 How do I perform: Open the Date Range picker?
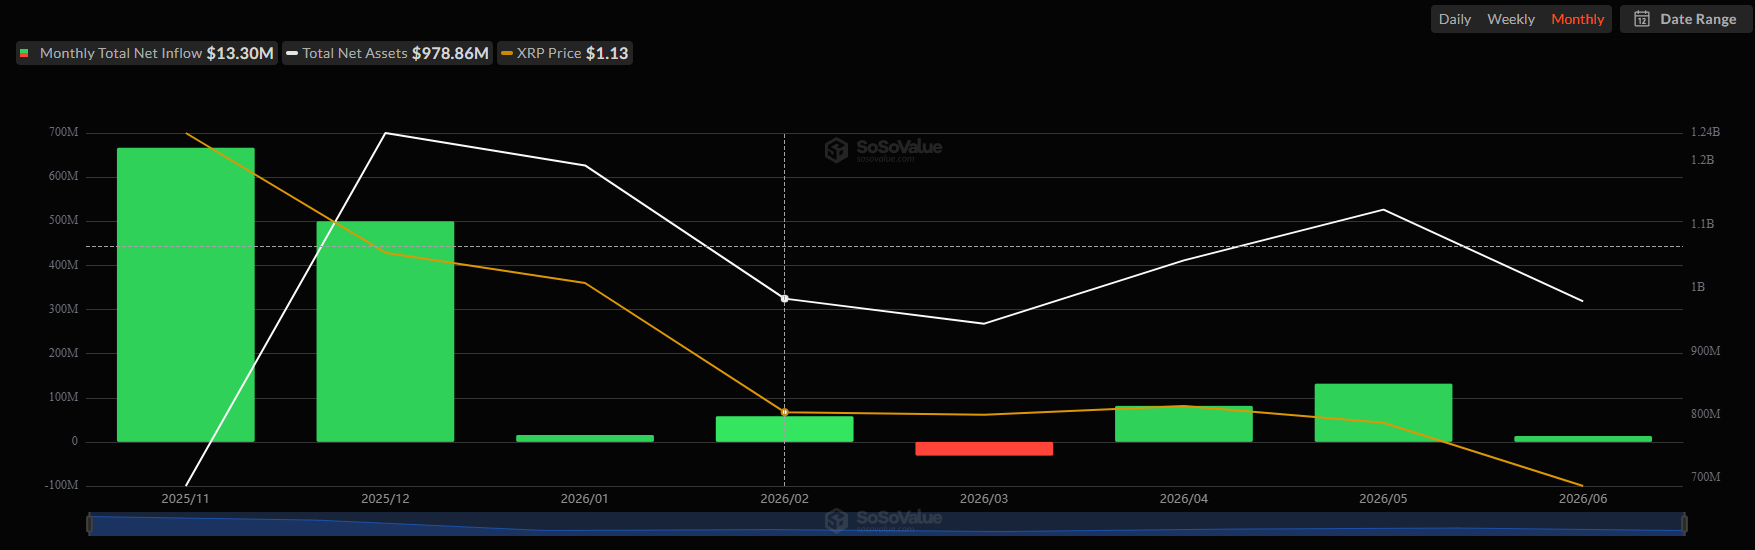coord(1686,19)
